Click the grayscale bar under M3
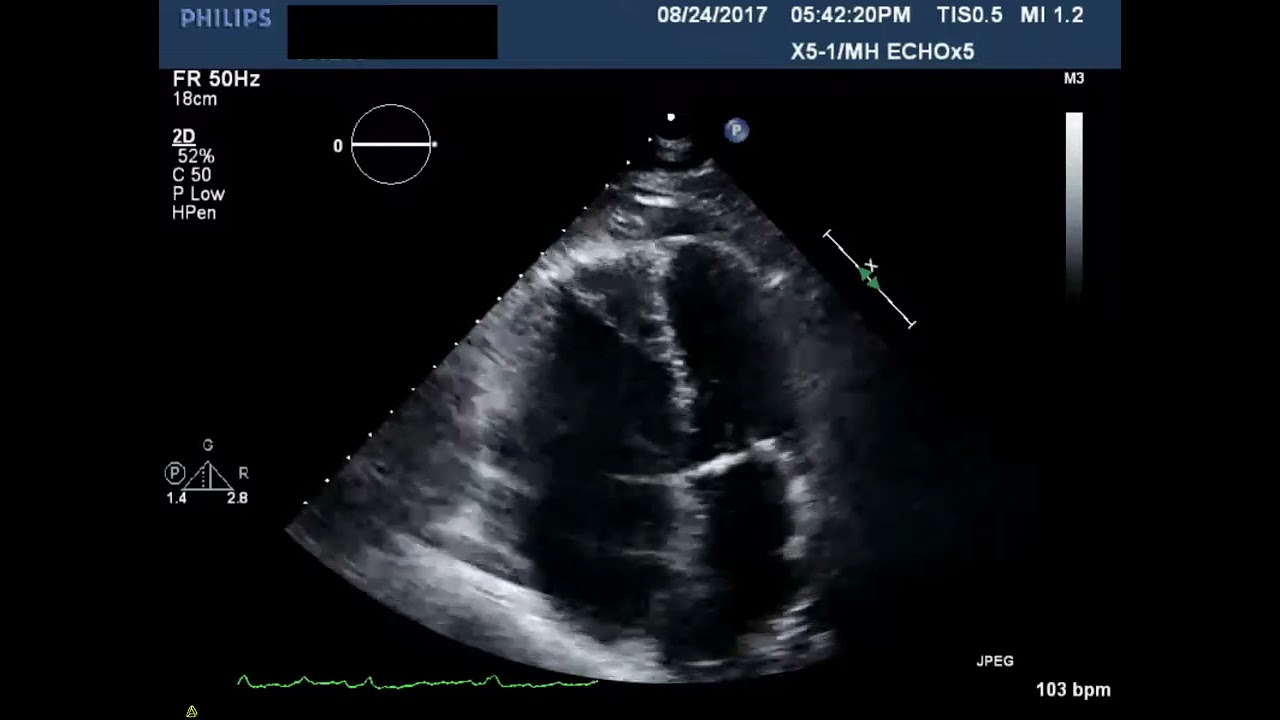Image resolution: width=1280 pixels, height=720 pixels. pos(1073,200)
